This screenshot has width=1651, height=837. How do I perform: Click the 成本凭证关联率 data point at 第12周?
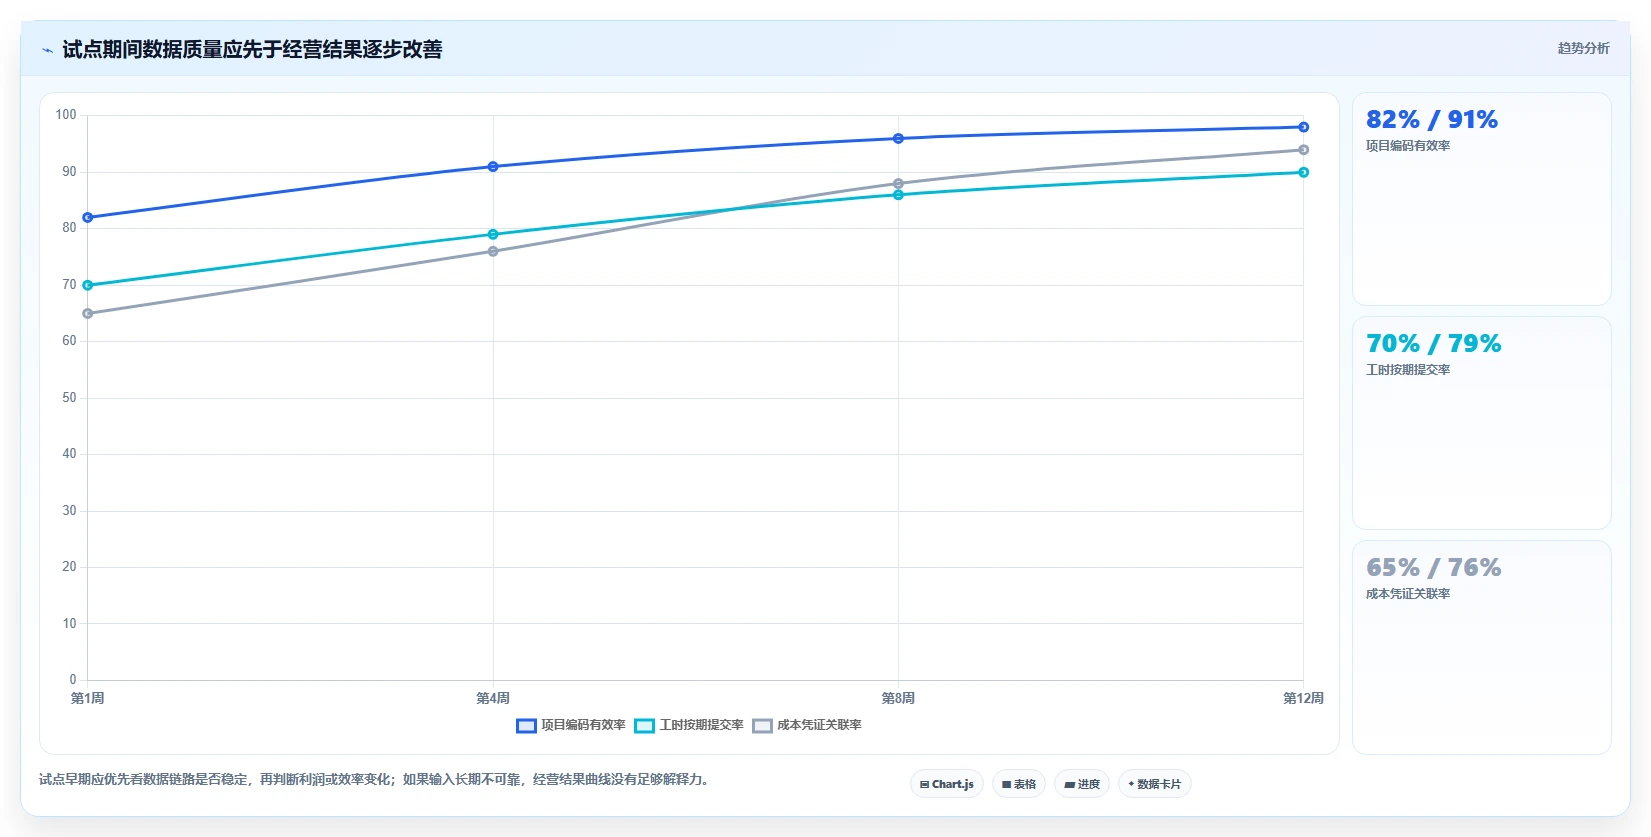click(x=1303, y=150)
